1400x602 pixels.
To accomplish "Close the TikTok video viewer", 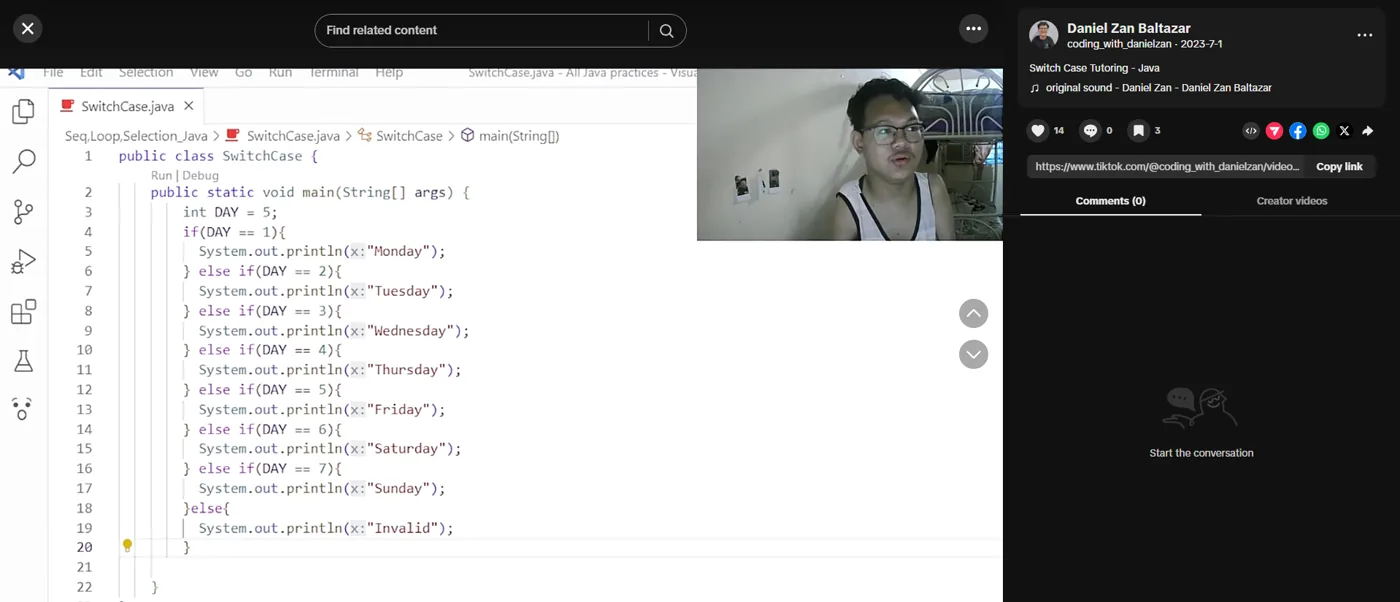I will (x=28, y=29).
